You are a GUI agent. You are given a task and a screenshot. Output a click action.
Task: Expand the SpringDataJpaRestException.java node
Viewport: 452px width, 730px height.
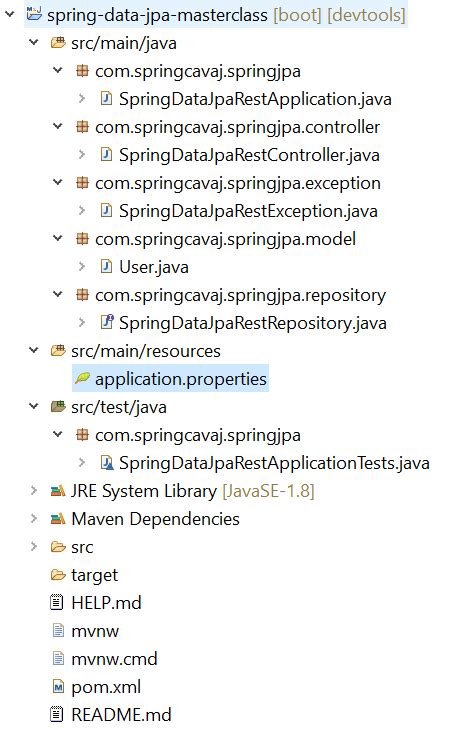(82, 210)
